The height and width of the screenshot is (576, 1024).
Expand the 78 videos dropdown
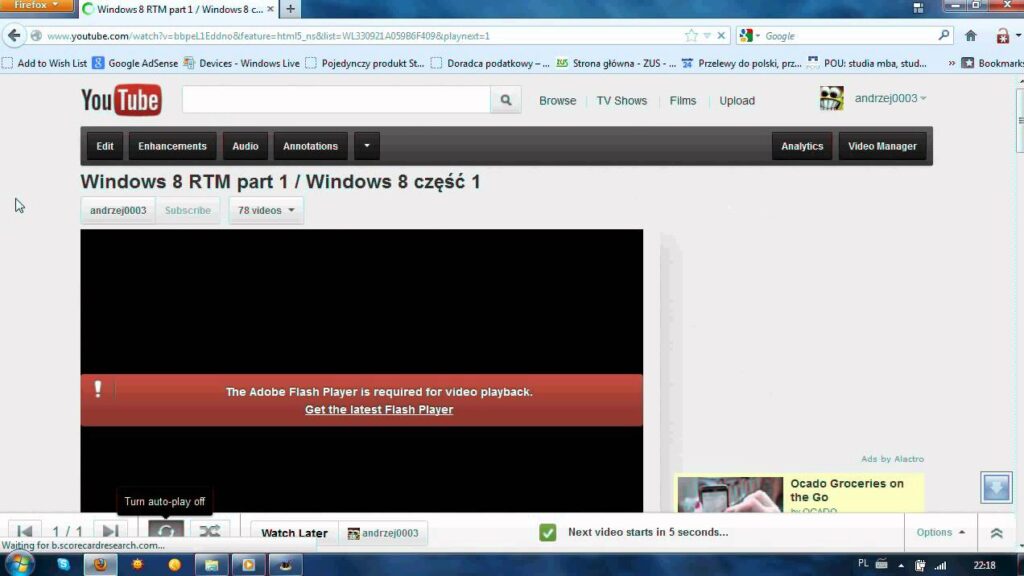point(266,211)
